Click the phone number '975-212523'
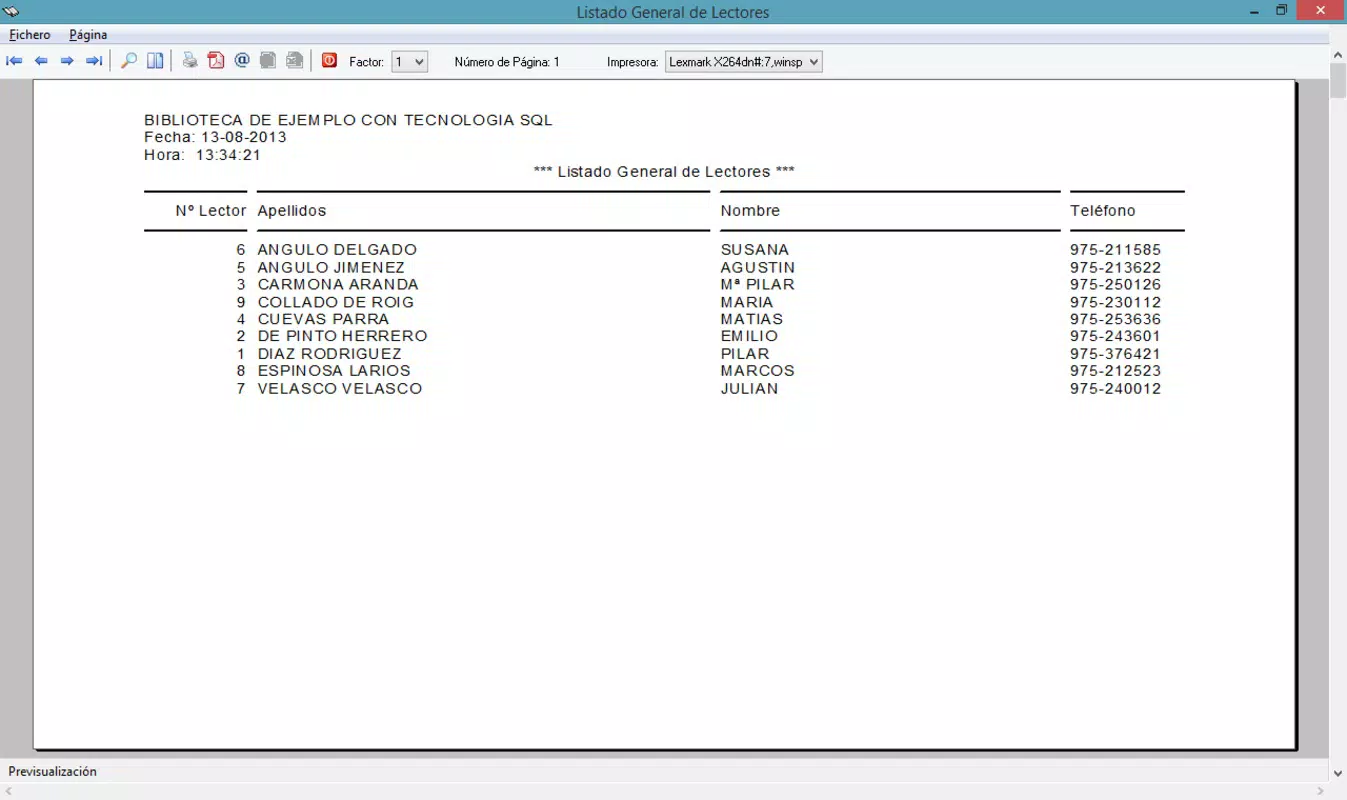The height and width of the screenshot is (800, 1347). [x=1116, y=371]
